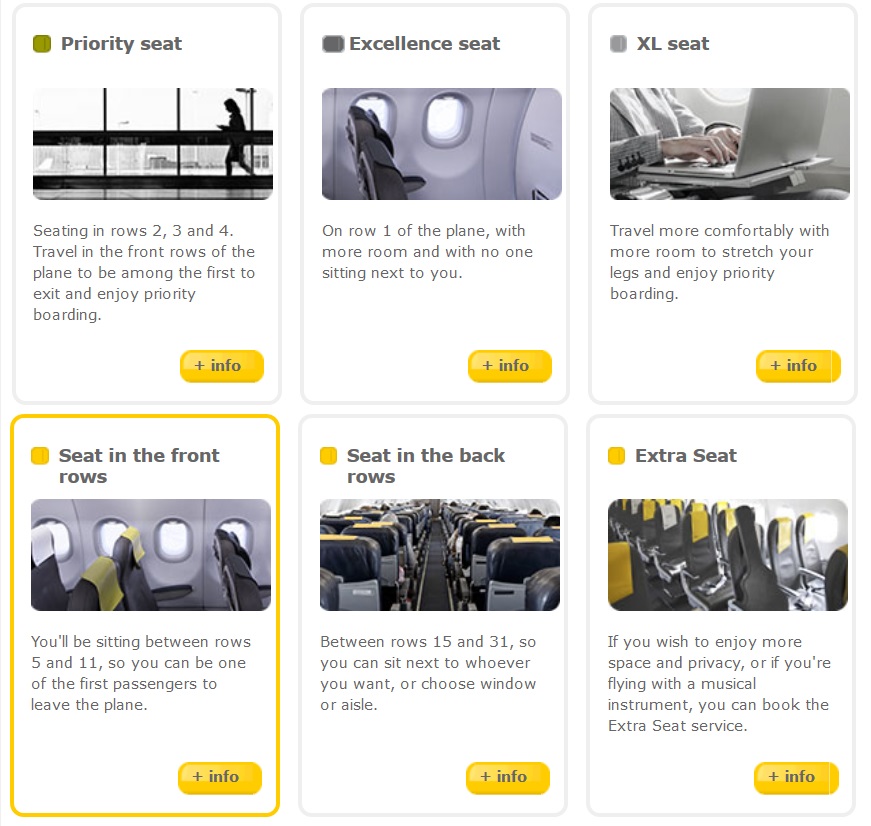
Task: Select the Priority seat heading
Action: pyautogui.click(x=121, y=44)
